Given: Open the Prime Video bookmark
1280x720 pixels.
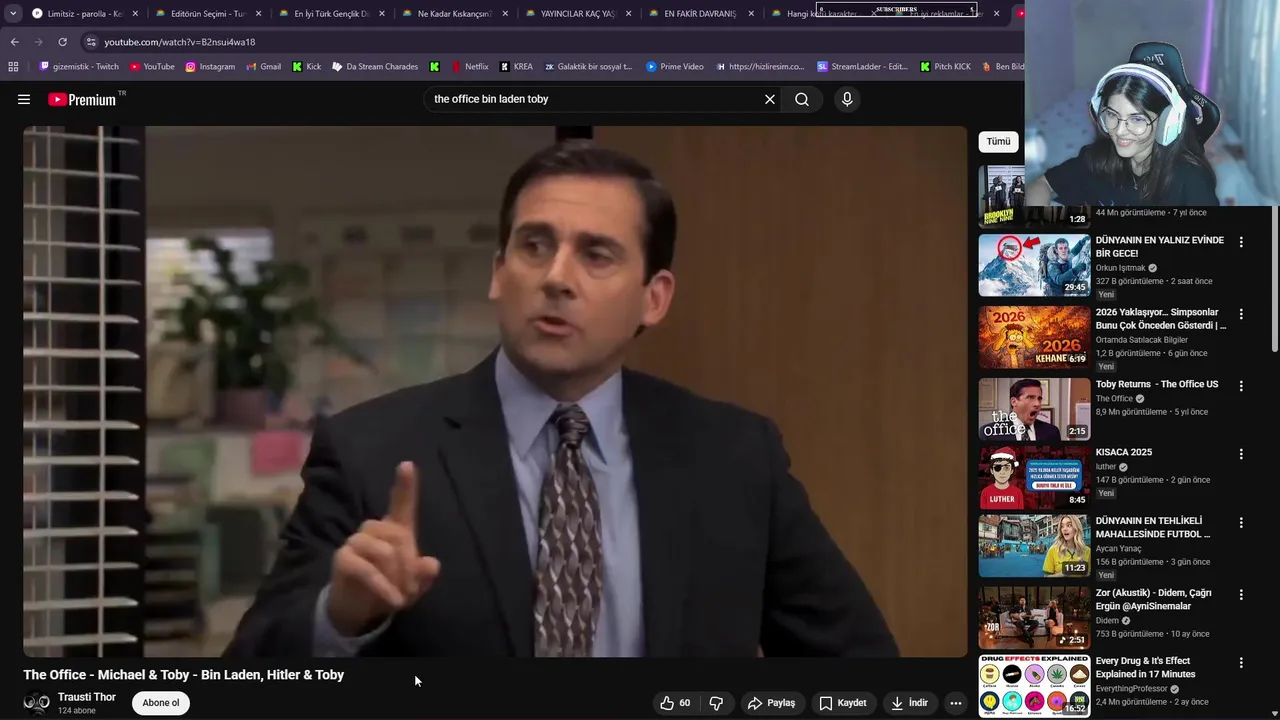Looking at the screenshot, I should point(675,67).
